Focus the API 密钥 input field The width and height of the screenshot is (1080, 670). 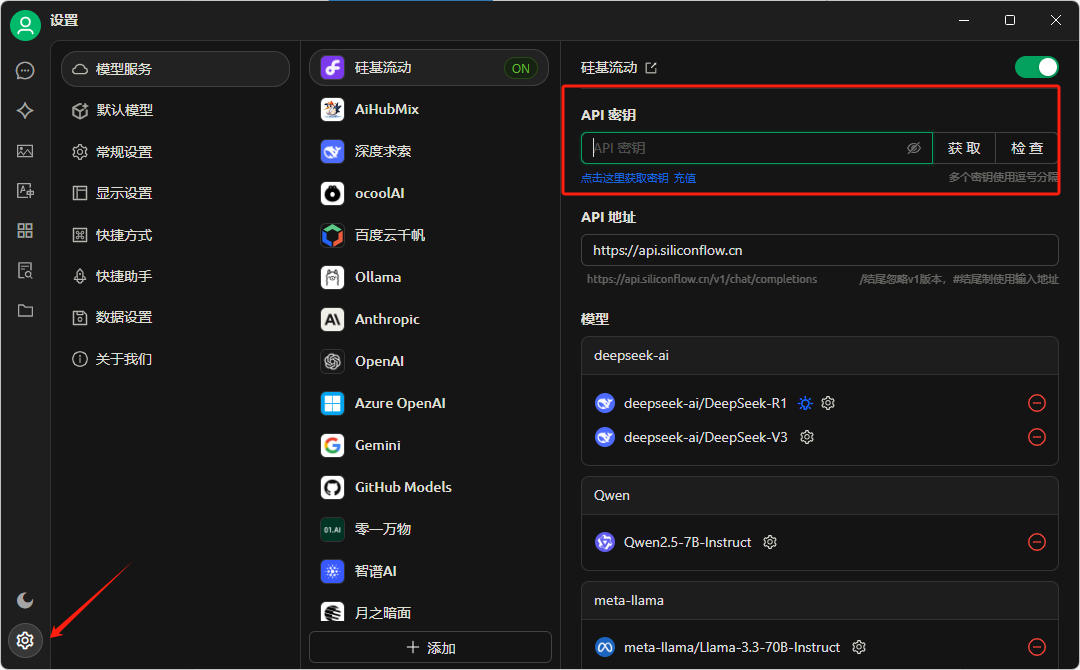tap(756, 148)
